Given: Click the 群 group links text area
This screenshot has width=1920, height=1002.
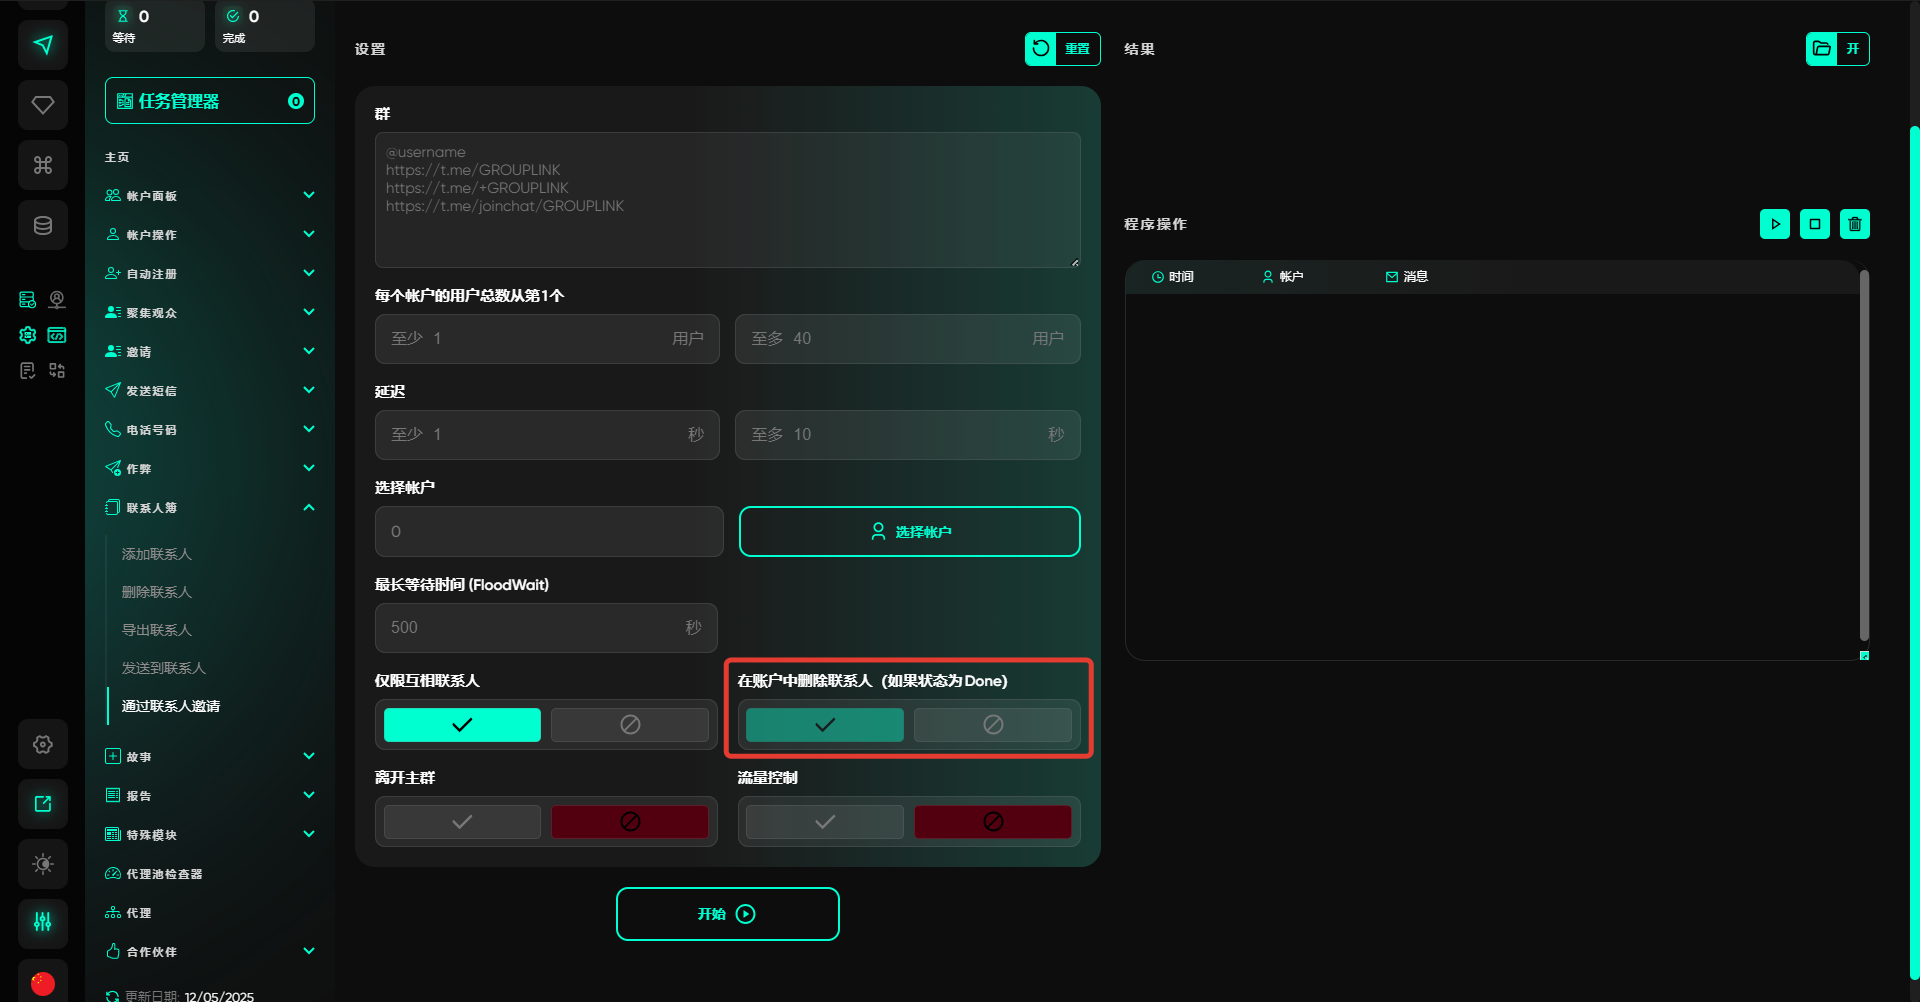Looking at the screenshot, I should (x=727, y=200).
